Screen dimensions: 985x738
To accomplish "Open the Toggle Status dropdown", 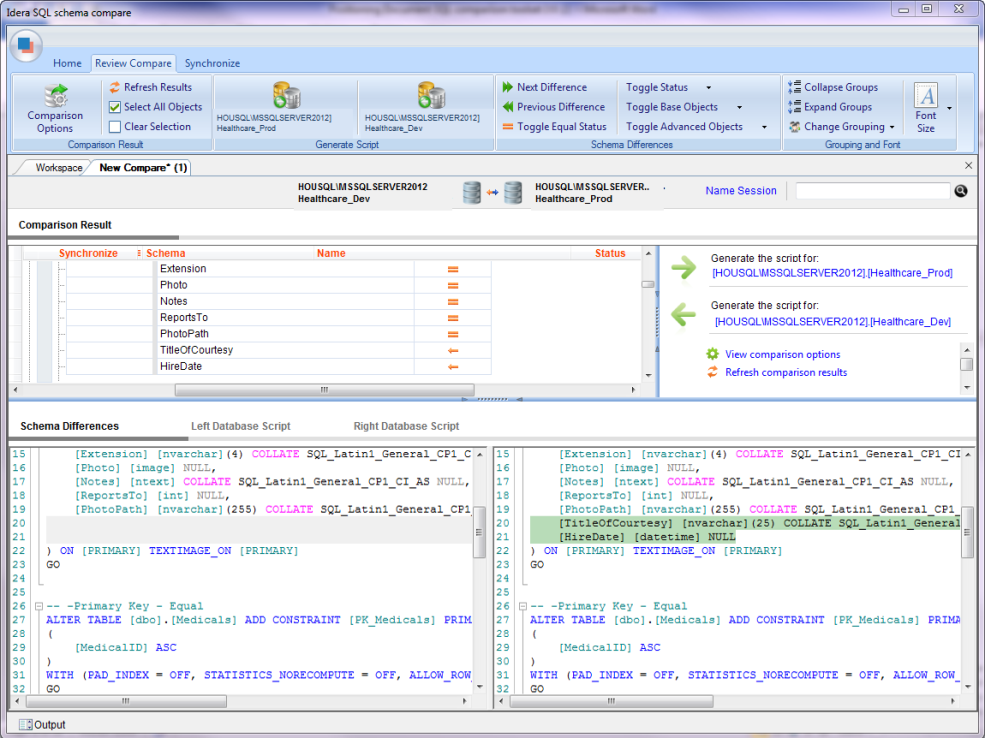I will click(x=709, y=88).
